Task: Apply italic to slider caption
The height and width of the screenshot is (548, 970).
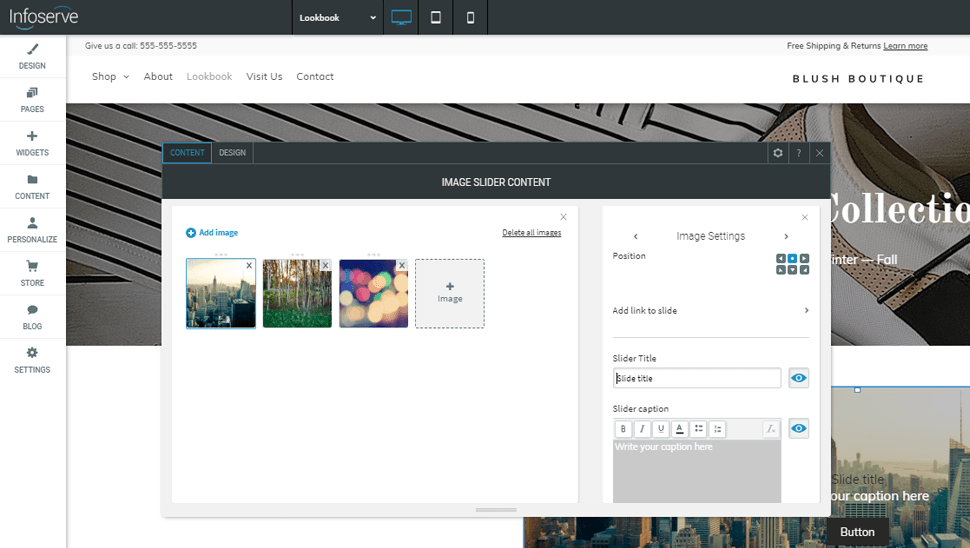Action: tap(642, 429)
